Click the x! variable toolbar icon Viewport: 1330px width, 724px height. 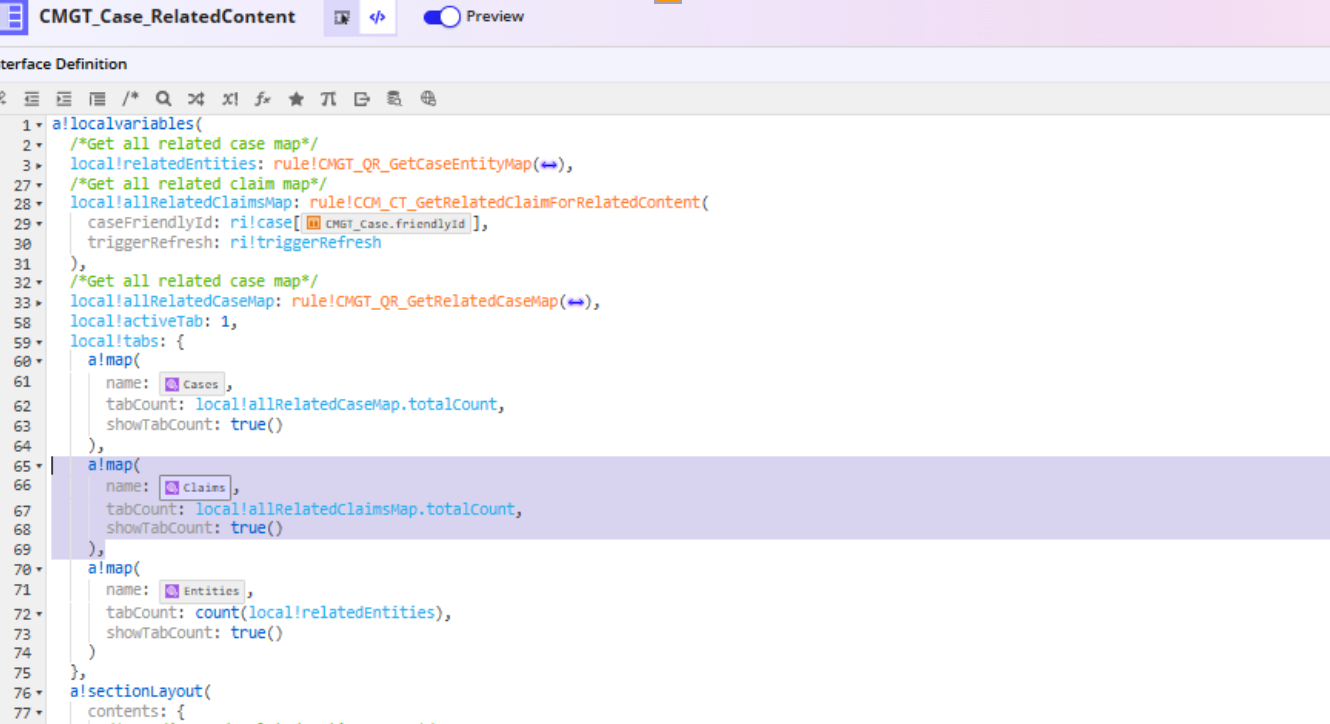point(230,99)
